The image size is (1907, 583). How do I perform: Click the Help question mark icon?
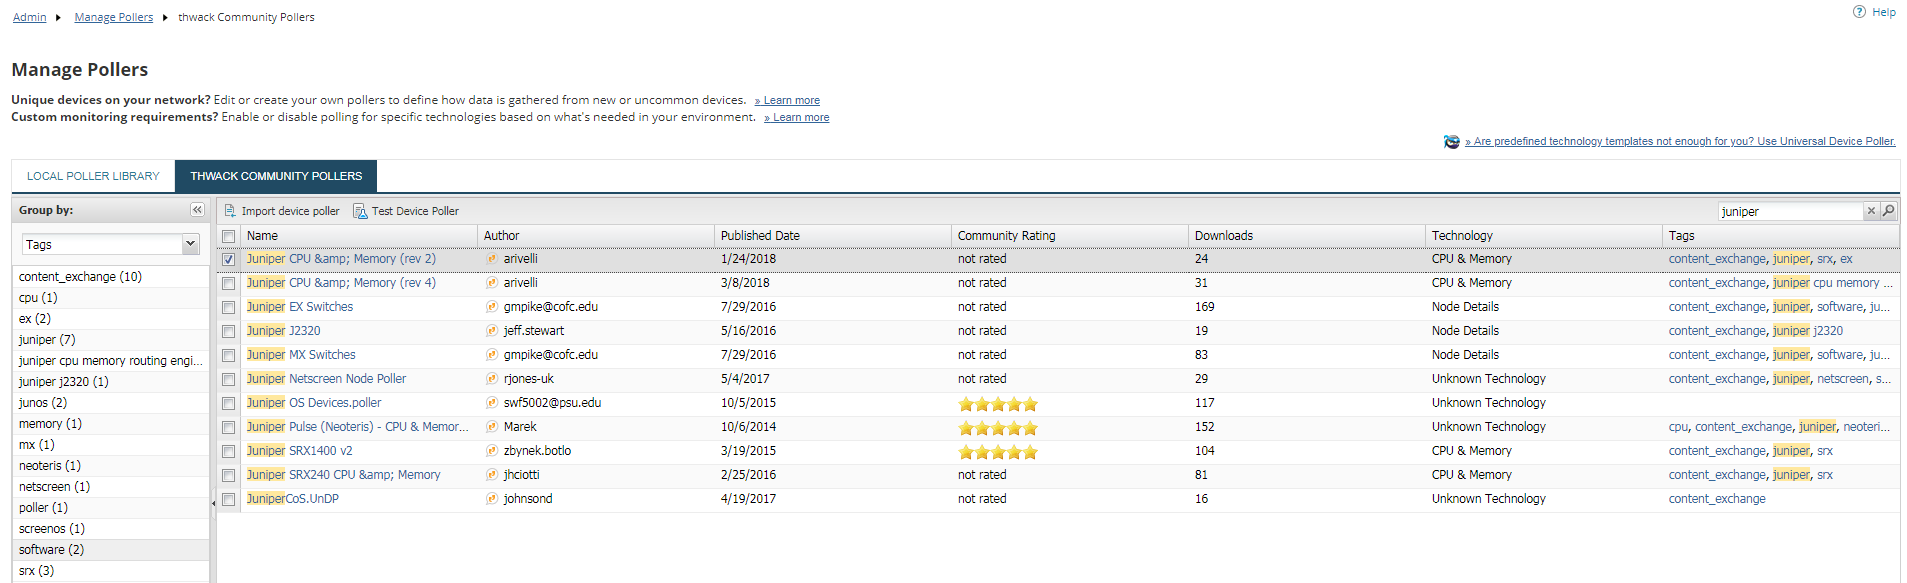(1859, 12)
